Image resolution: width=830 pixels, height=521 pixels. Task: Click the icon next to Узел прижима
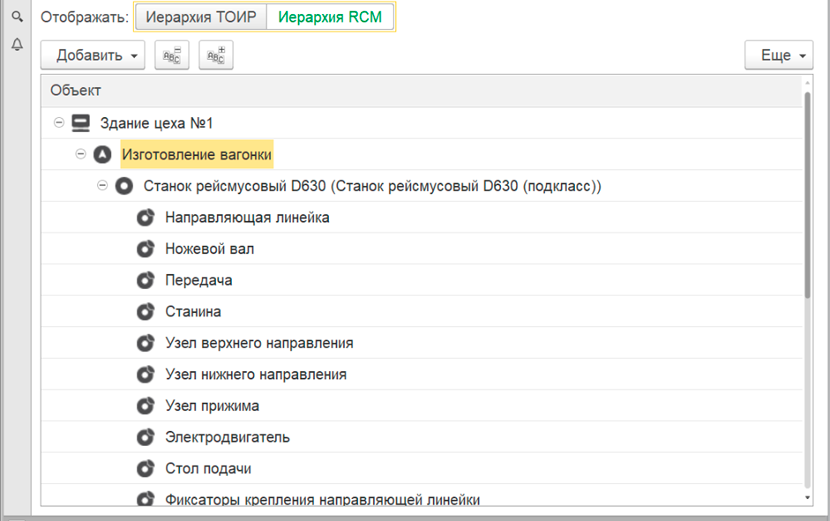pos(146,406)
